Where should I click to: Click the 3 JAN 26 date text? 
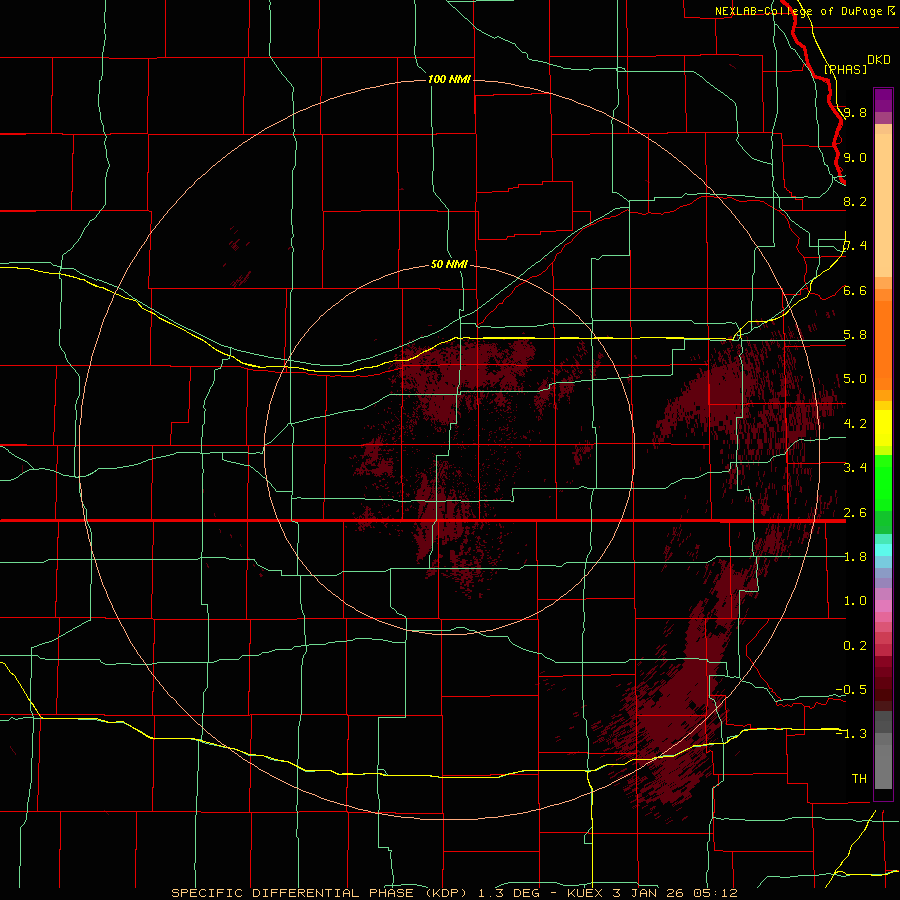pos(650,893)
